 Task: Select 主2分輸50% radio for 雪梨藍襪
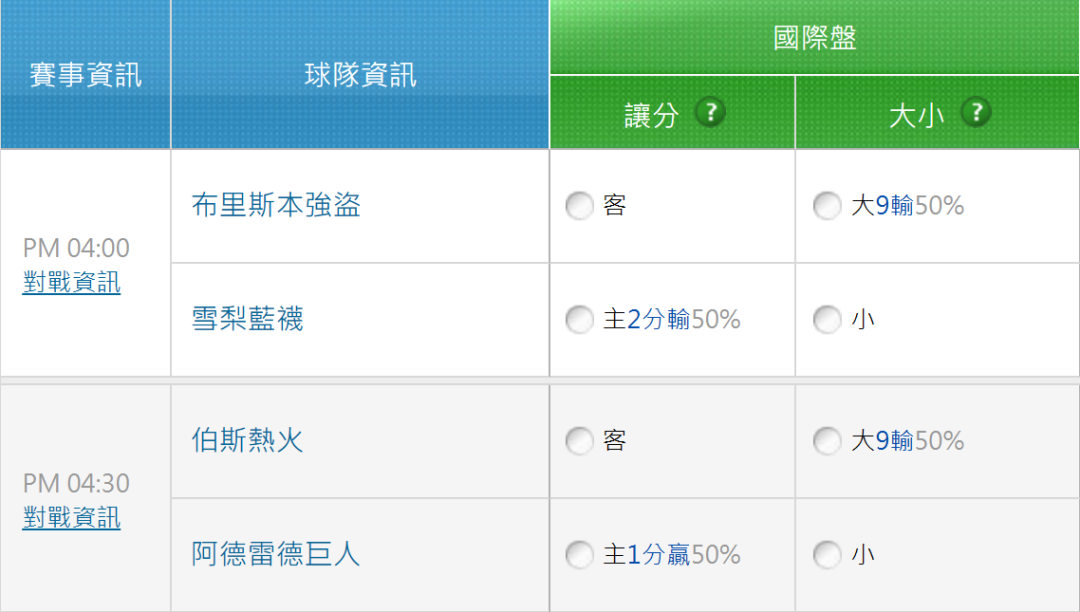coord(579,320)
